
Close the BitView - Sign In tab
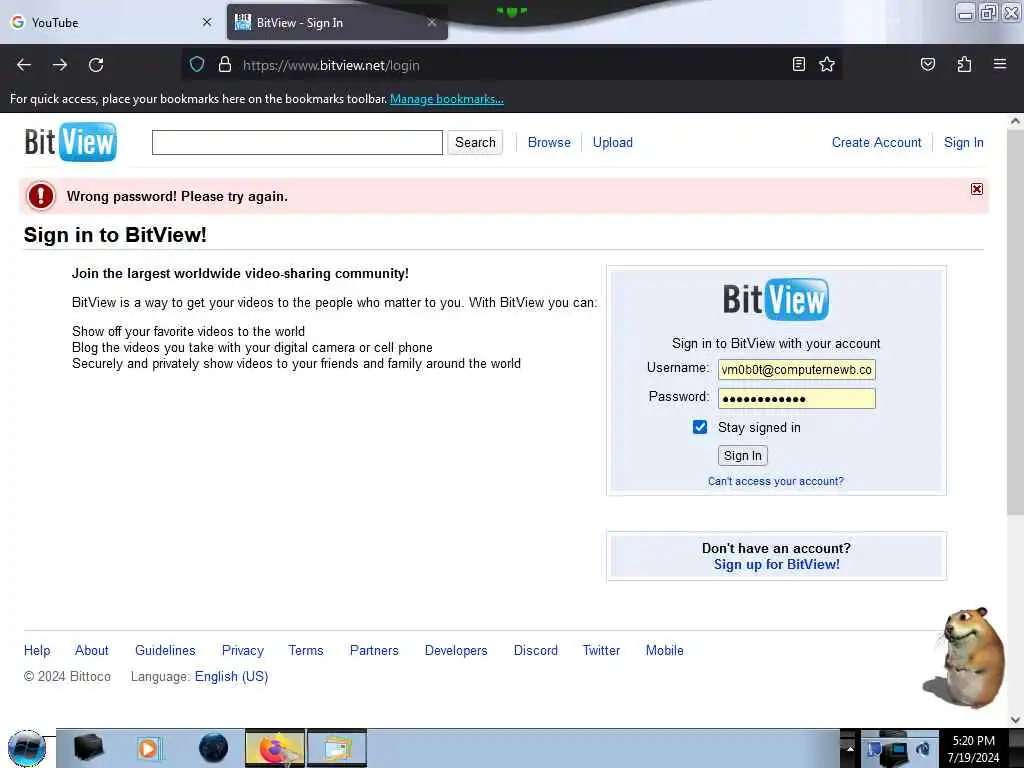pos(432,22)
